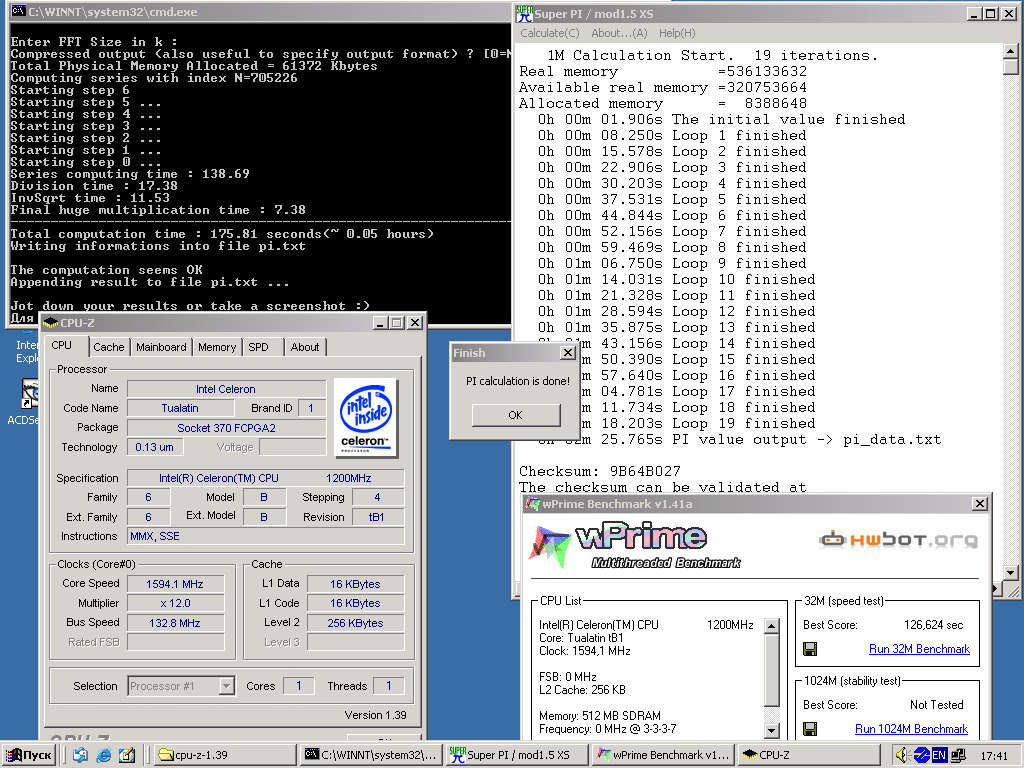Click the CPU-Z title bar icon
The image size is (1024, 768).
tap(50, 323)
